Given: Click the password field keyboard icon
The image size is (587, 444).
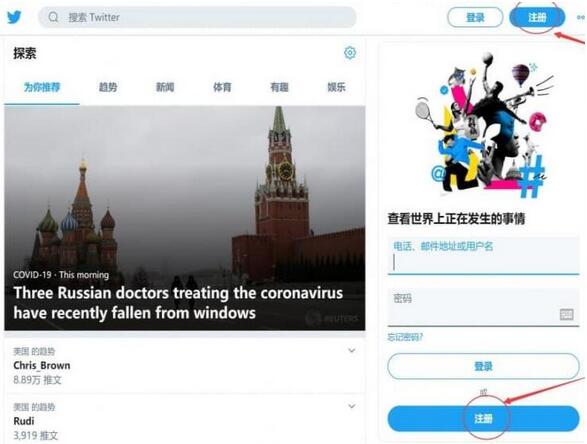Looking at the screenshot, I should (566, 314).
